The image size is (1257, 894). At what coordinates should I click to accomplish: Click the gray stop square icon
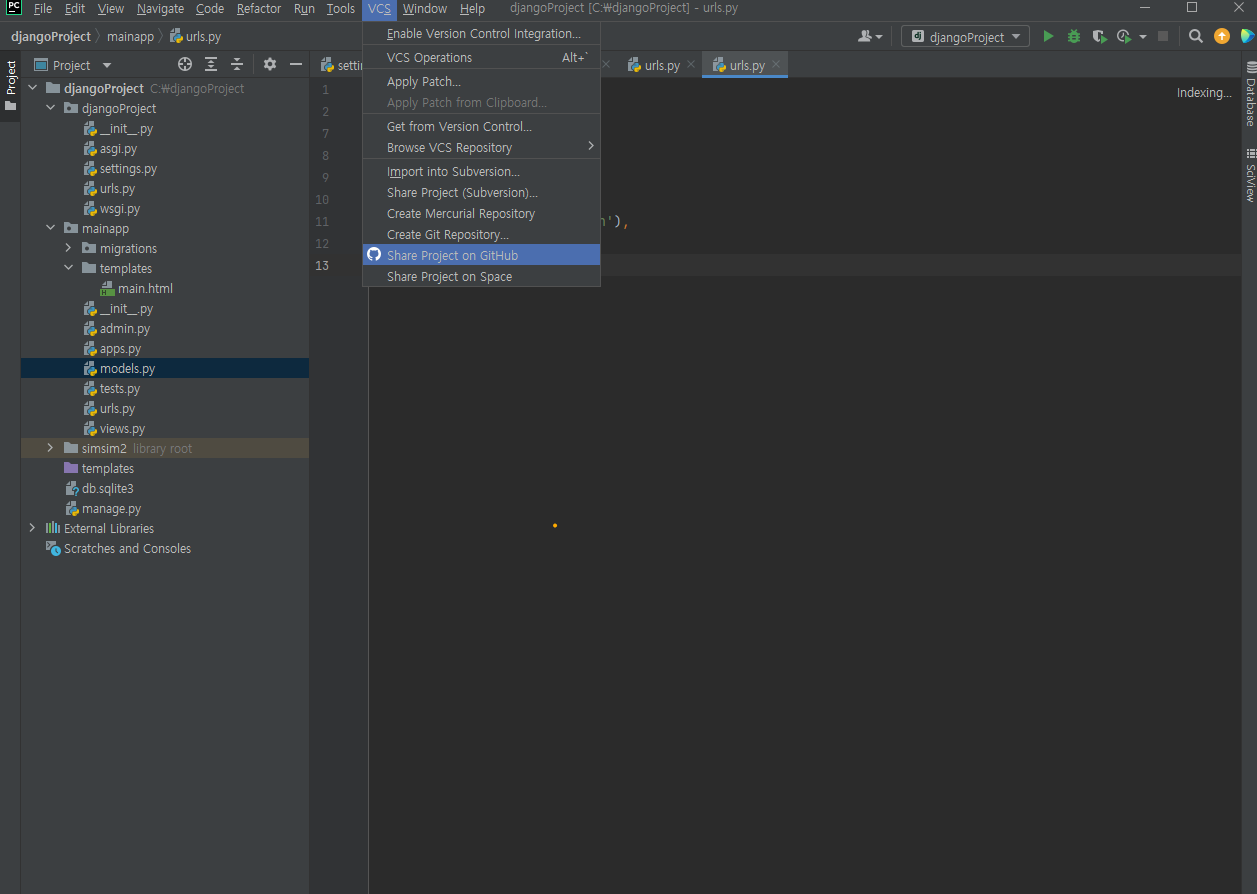click(1163, 36)
